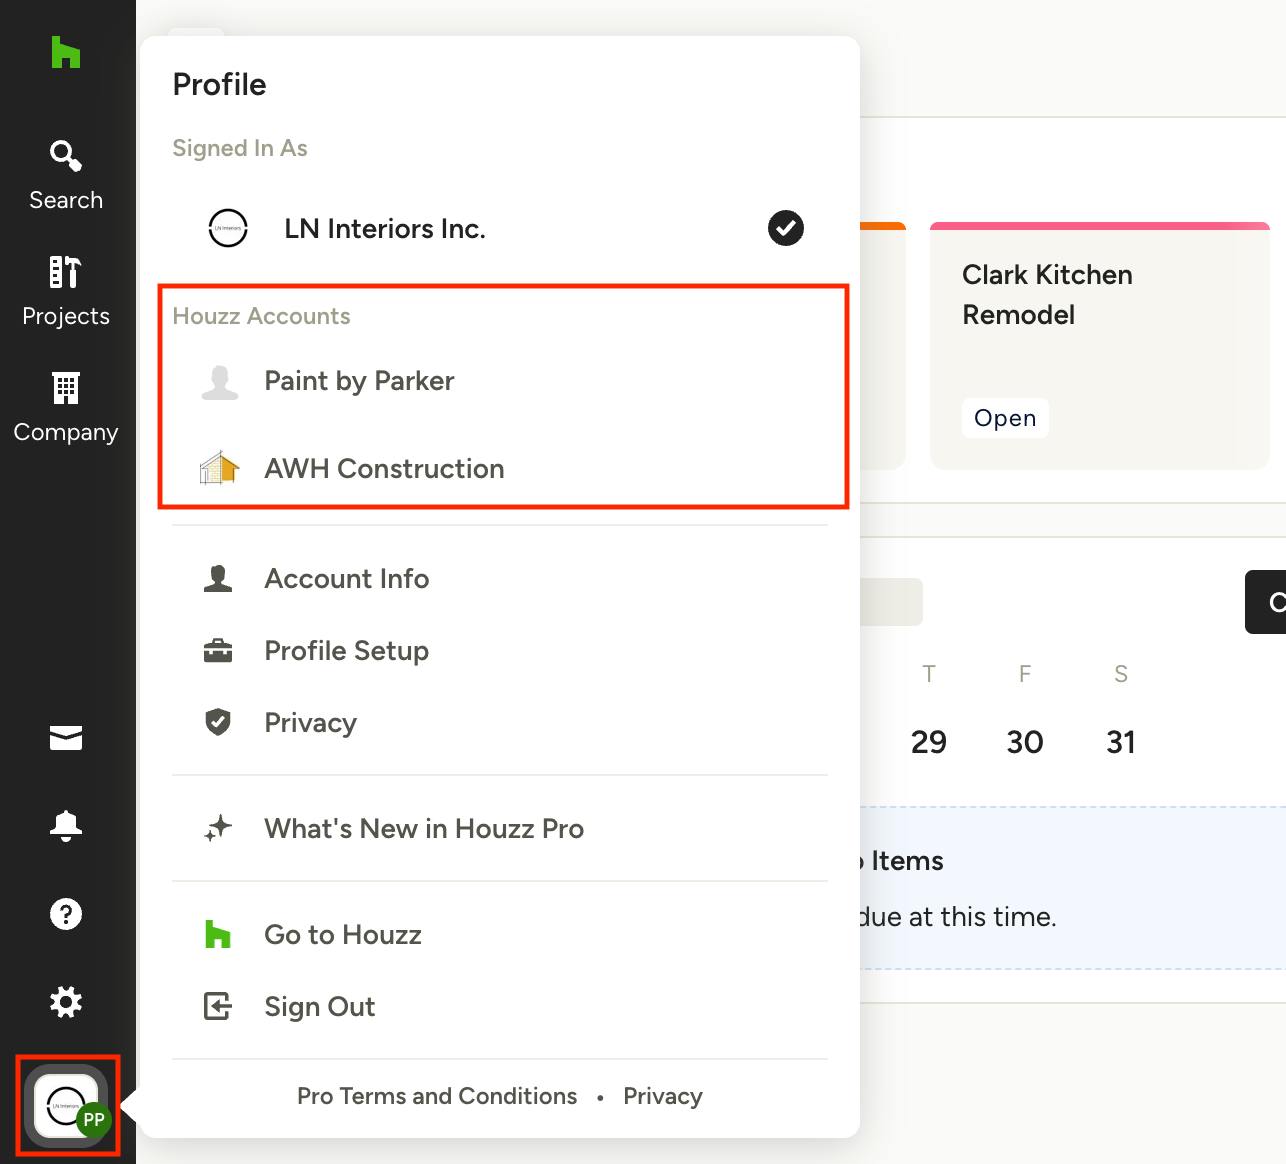Go to Projects in the sidebar
This screenshot has width=1286, height=1164.
click(66, 291)
